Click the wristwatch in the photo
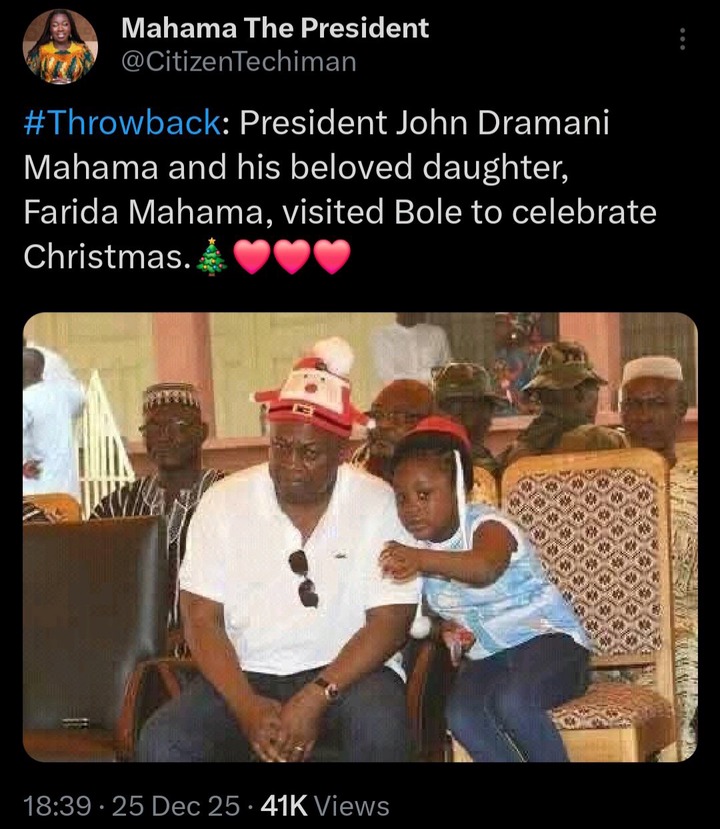 pyautogui.click(x=325, y=689)
